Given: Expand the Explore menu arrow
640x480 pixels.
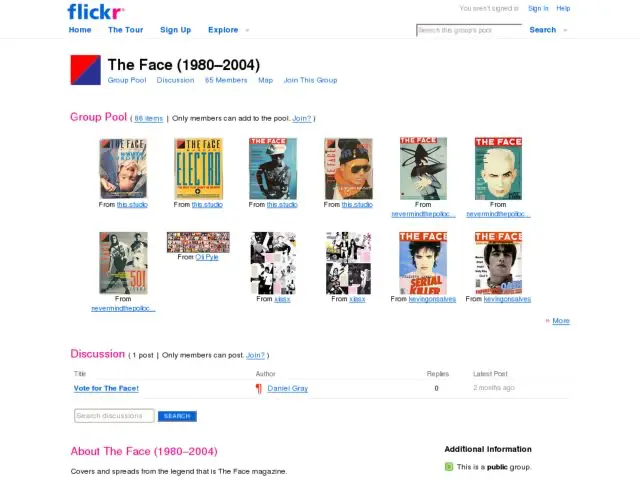Looking at the screenshot, I should tap(247, 30).
